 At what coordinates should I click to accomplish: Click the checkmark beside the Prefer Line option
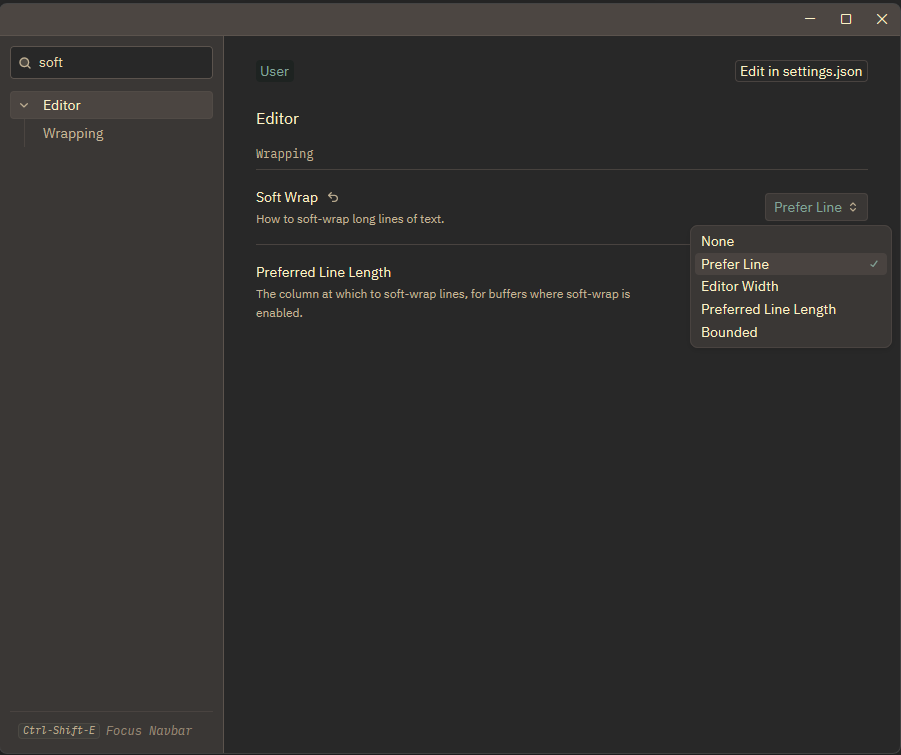pos(874,264)
